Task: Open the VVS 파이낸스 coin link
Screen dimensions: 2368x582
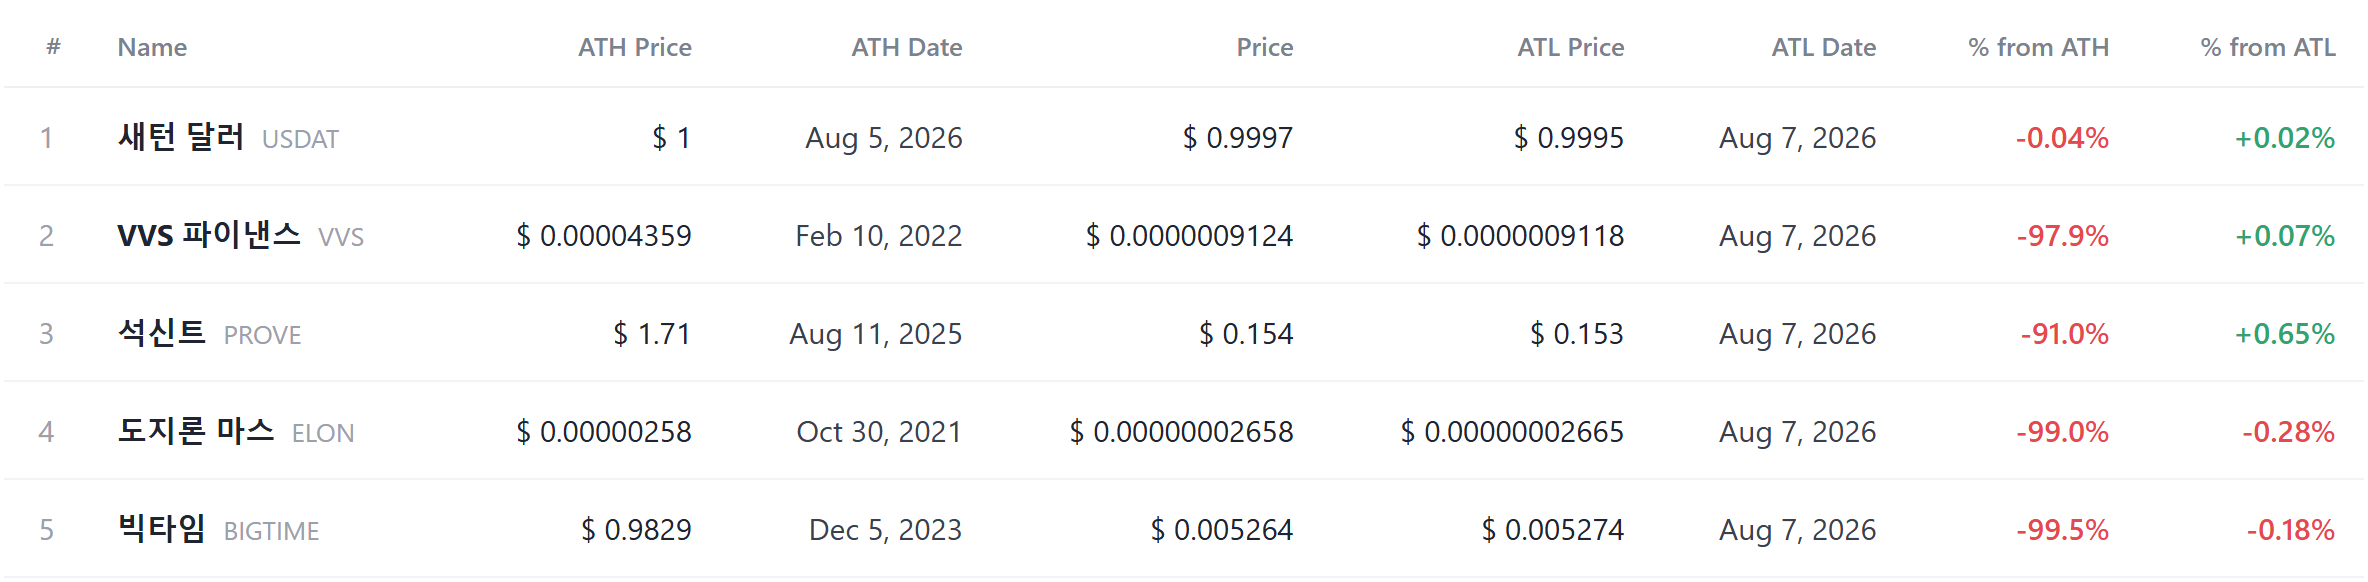Action: click(240, 235)
